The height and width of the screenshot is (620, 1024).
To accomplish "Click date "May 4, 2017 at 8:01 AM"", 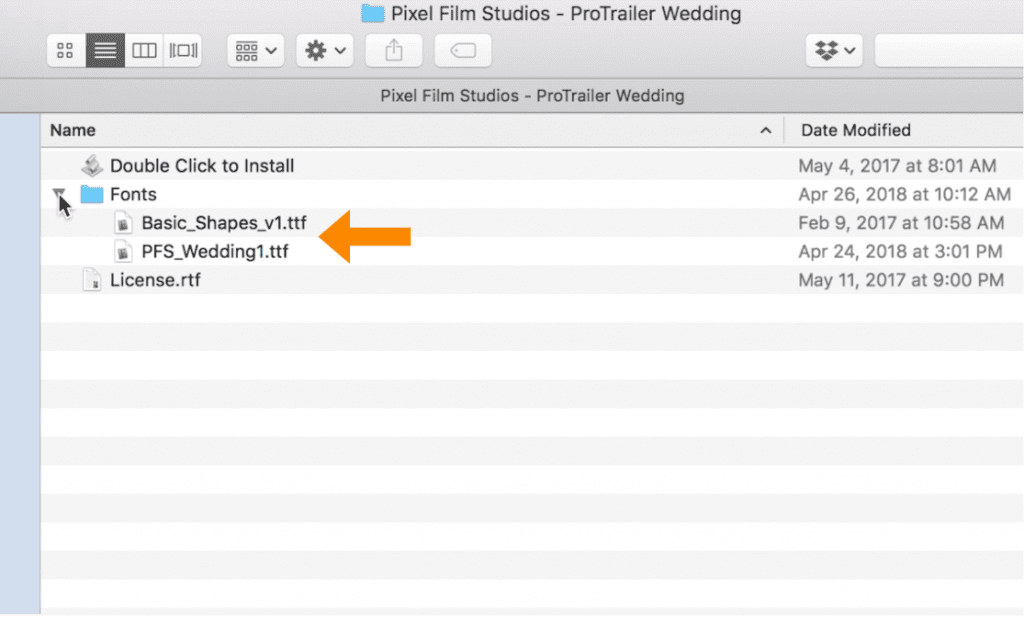I will [897, 166].
